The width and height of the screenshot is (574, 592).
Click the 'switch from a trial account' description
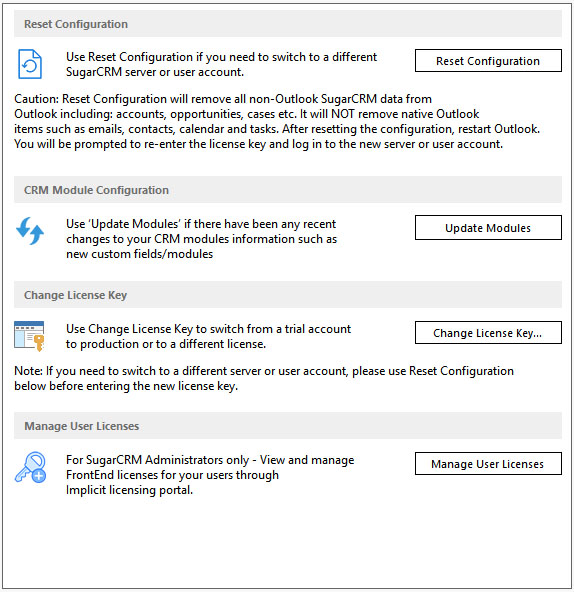pos(208,336)
